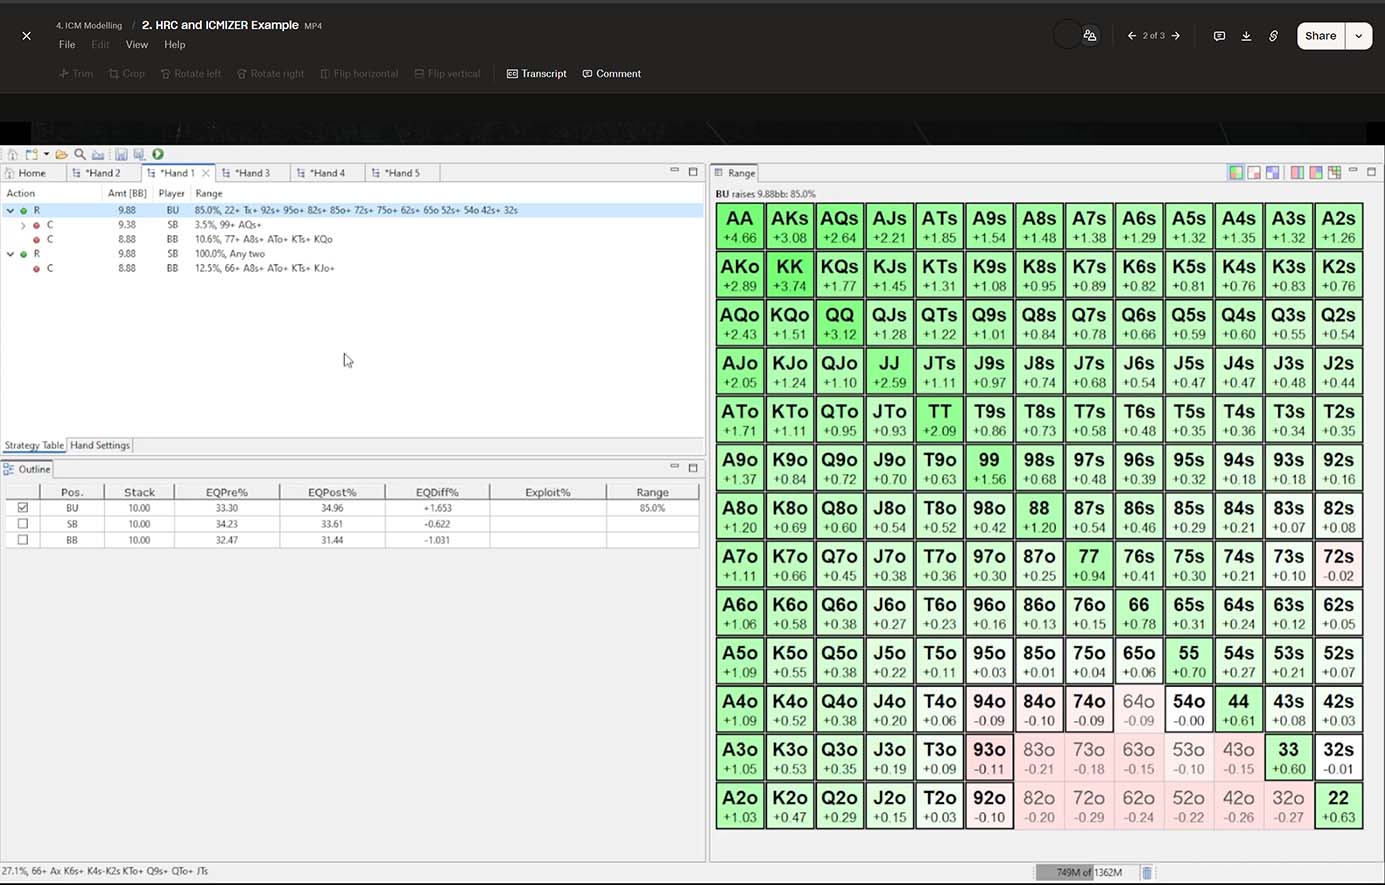Open the comments speech bubble icon

pos(1219,36)
